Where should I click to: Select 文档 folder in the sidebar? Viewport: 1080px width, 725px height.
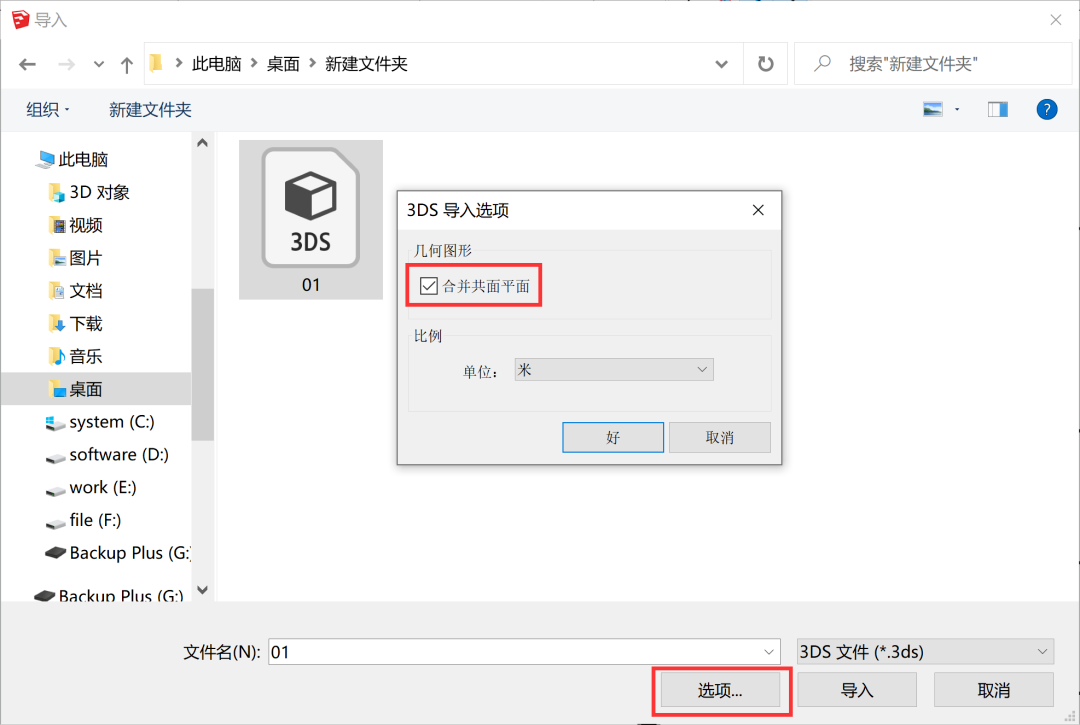point(75,291)
